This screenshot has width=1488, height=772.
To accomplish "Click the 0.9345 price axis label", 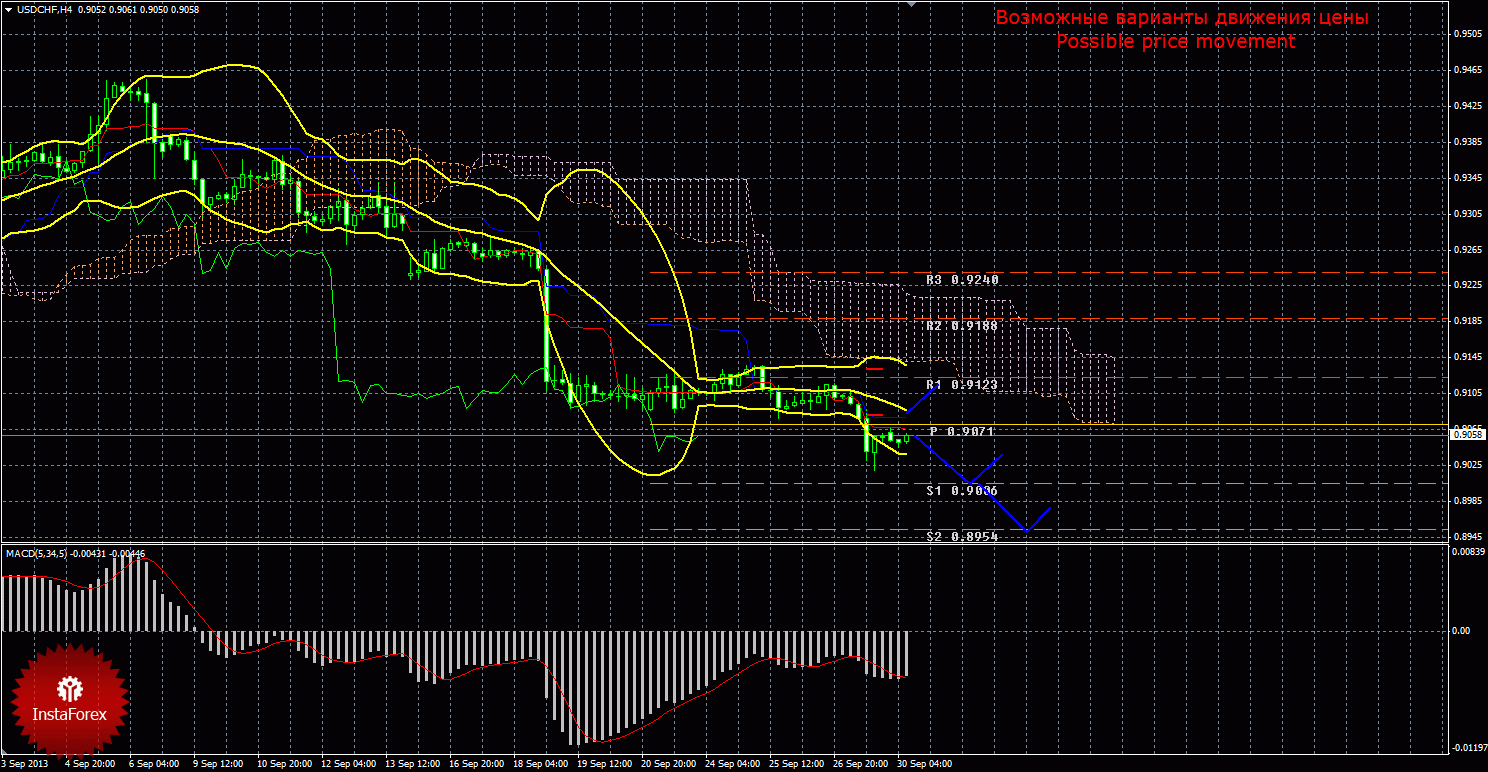I will 1468,178.
